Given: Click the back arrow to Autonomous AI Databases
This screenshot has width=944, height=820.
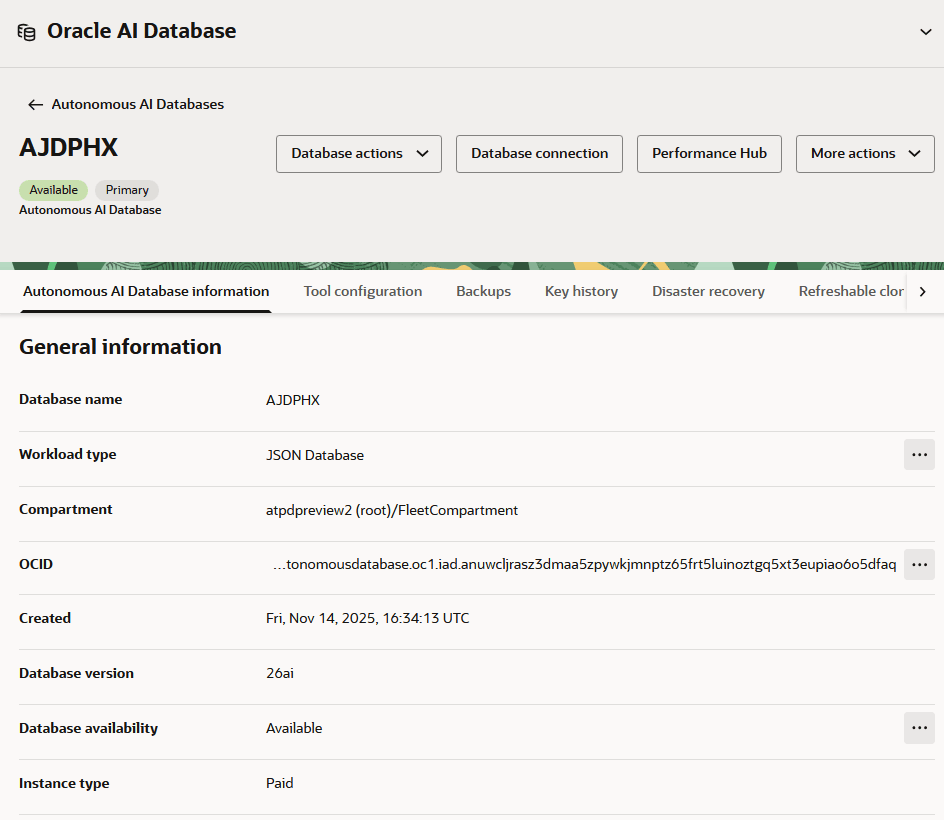Looking at the screenshot, I should (x=35, y=104).
